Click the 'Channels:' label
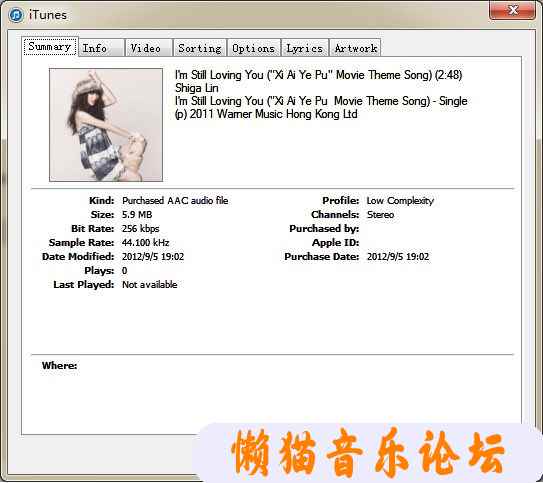This screenshot has height=483, width=543. pos(335,215)
